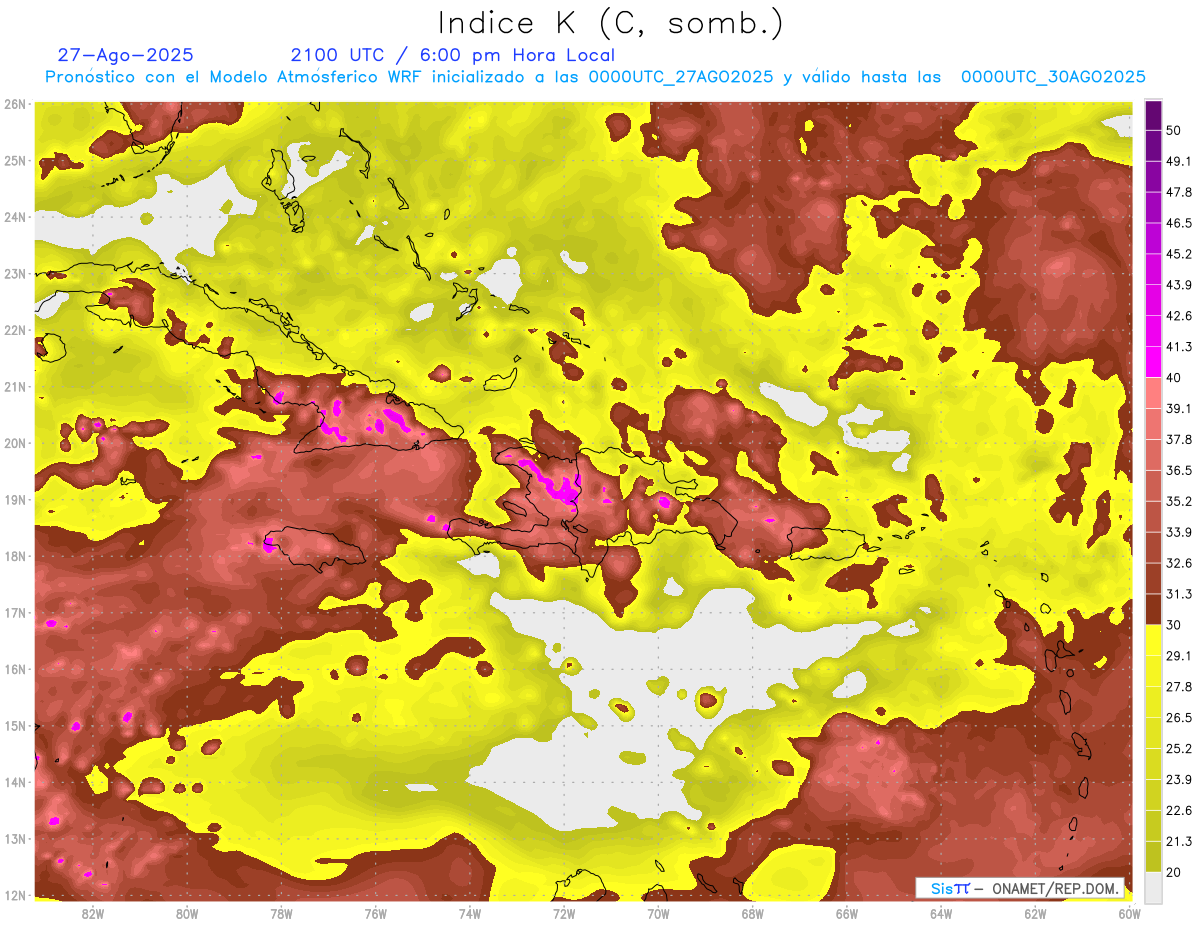Screen dimensions: 1200x927
Task: Click the 'Pronostico con el Modelo Atmosferico WRF' line
Action: 595,77
